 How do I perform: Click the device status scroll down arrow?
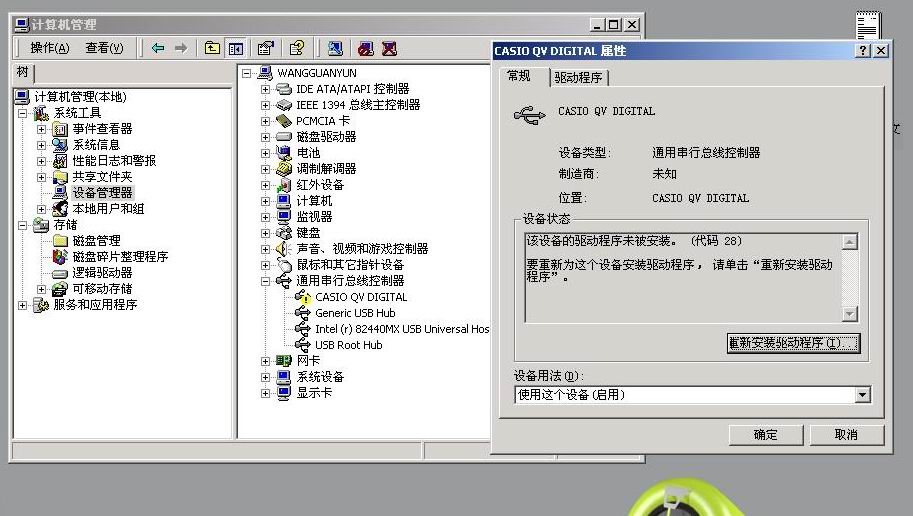pos(850,314)
